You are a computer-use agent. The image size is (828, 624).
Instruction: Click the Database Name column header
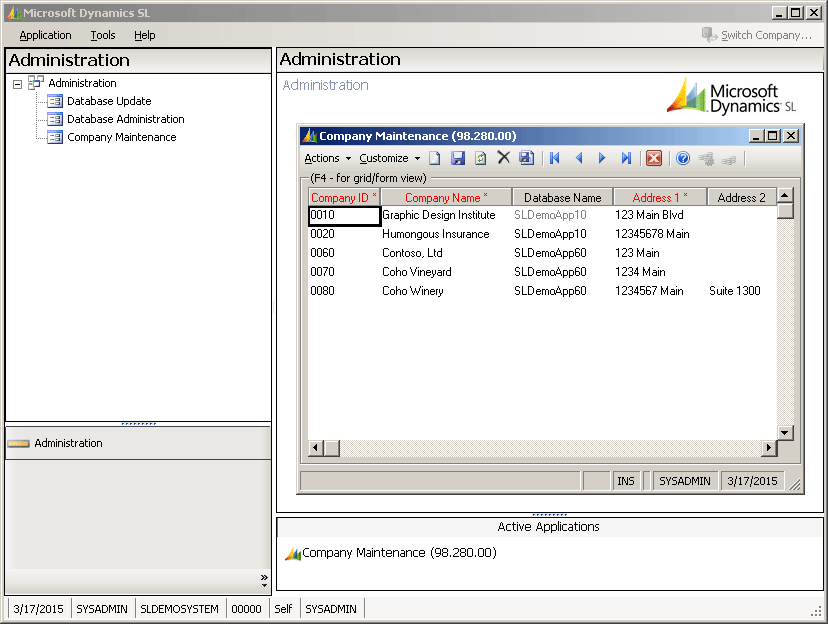pos(562,197)
